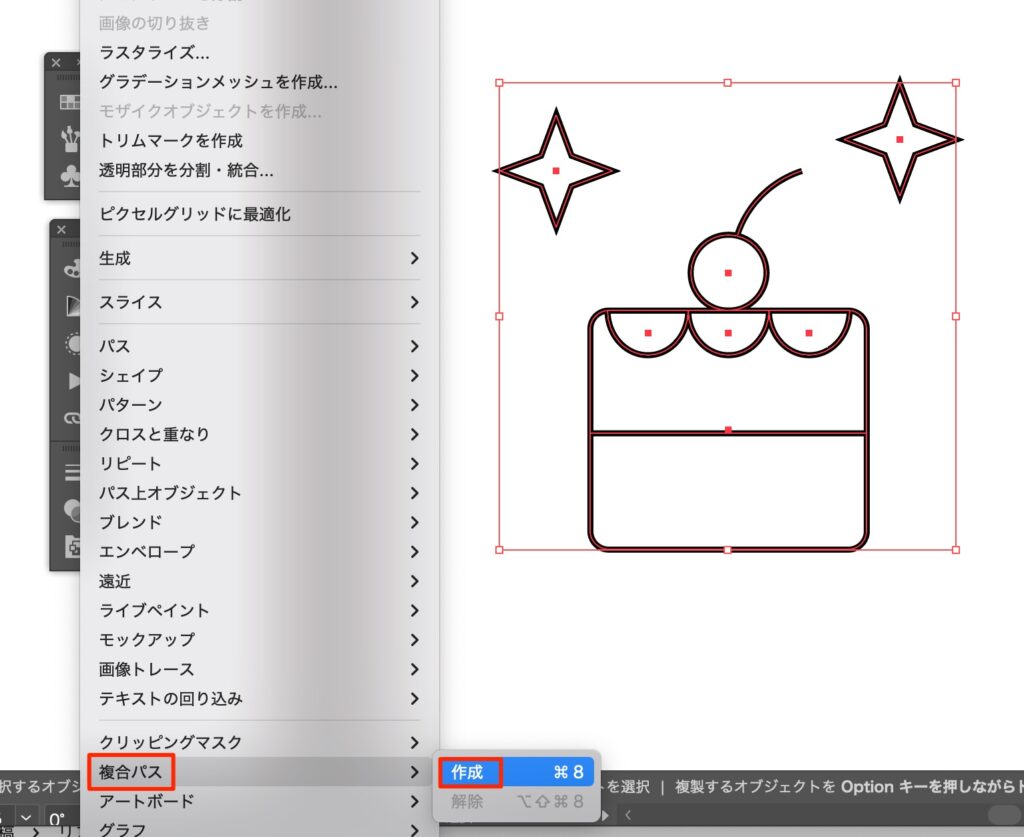1024x837 pixels.
Task: Expand the パス submenu
Action: pos(260,346)
